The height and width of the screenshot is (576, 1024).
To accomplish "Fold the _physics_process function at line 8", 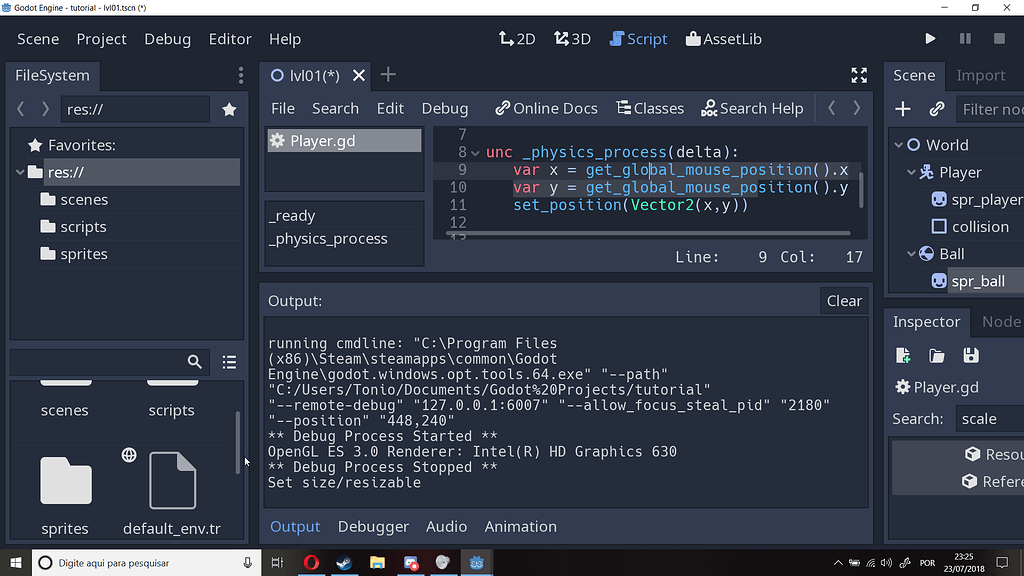I will pos(475,153).
